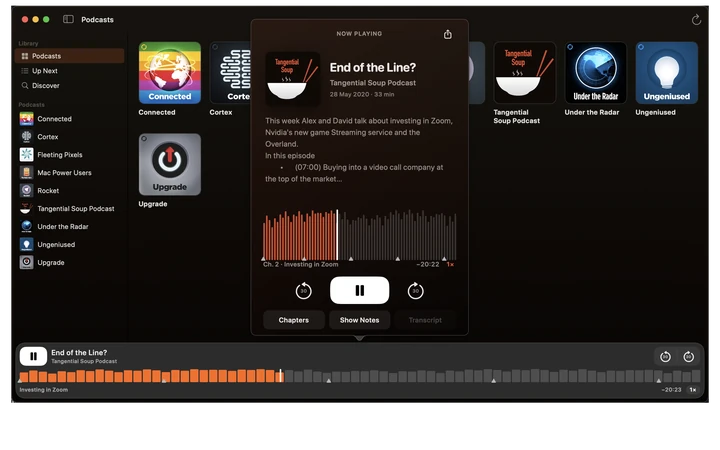Open Fleeting Pixels in the sidebar
Screen dimensions: 720x450
coord(69,155)
